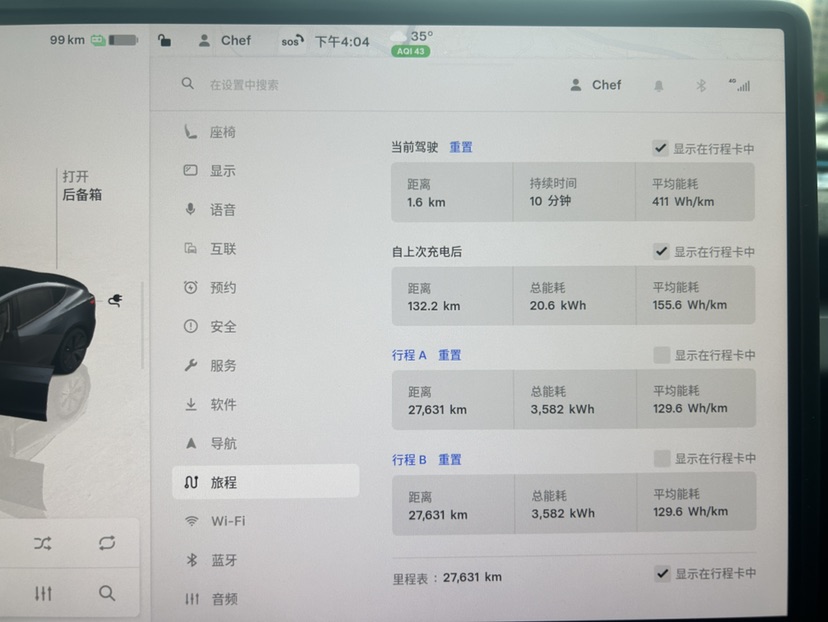Click the 35° weather and AQI 43 indicator
This screenshot has height=622, width=828.
(x=411, y=43)
